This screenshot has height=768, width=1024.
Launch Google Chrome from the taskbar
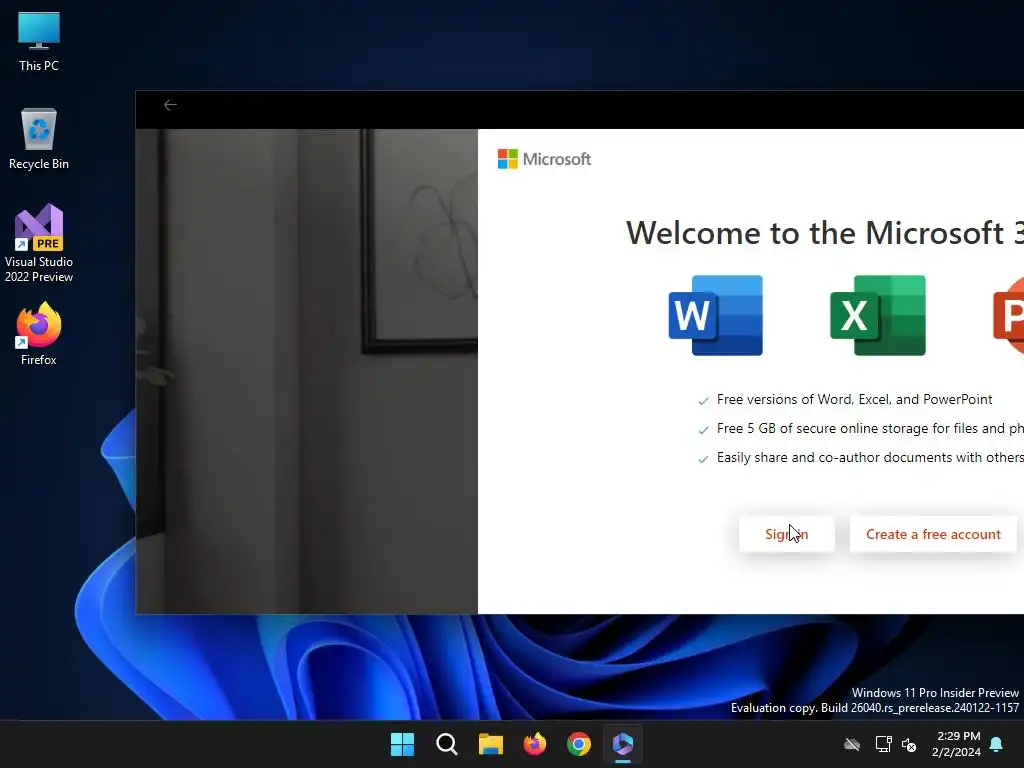(x=579, y=744)
